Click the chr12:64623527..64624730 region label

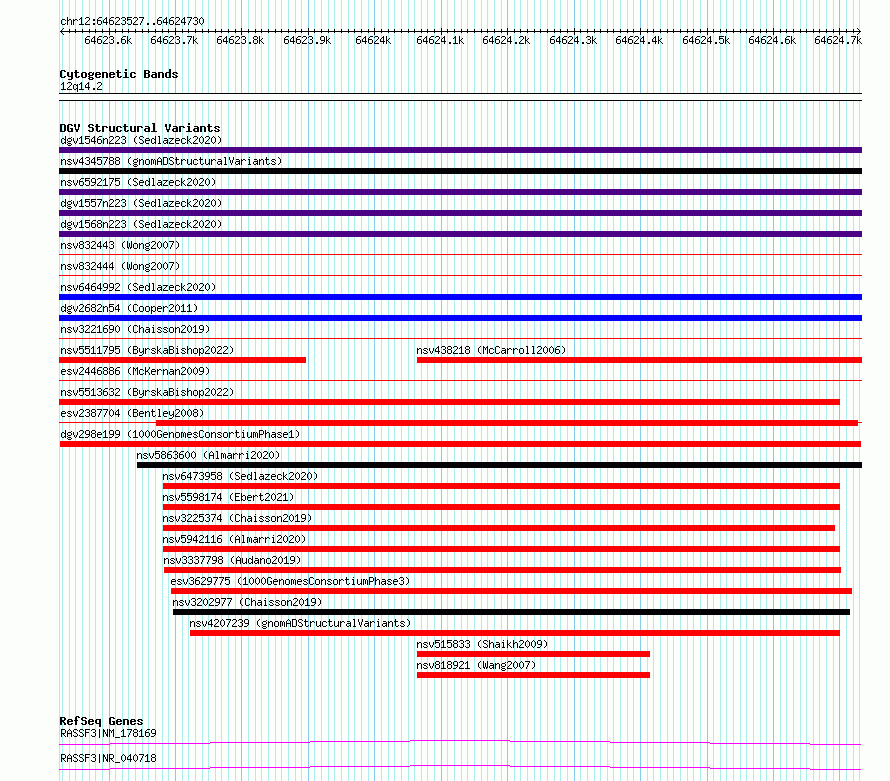[x=132, y=21]
